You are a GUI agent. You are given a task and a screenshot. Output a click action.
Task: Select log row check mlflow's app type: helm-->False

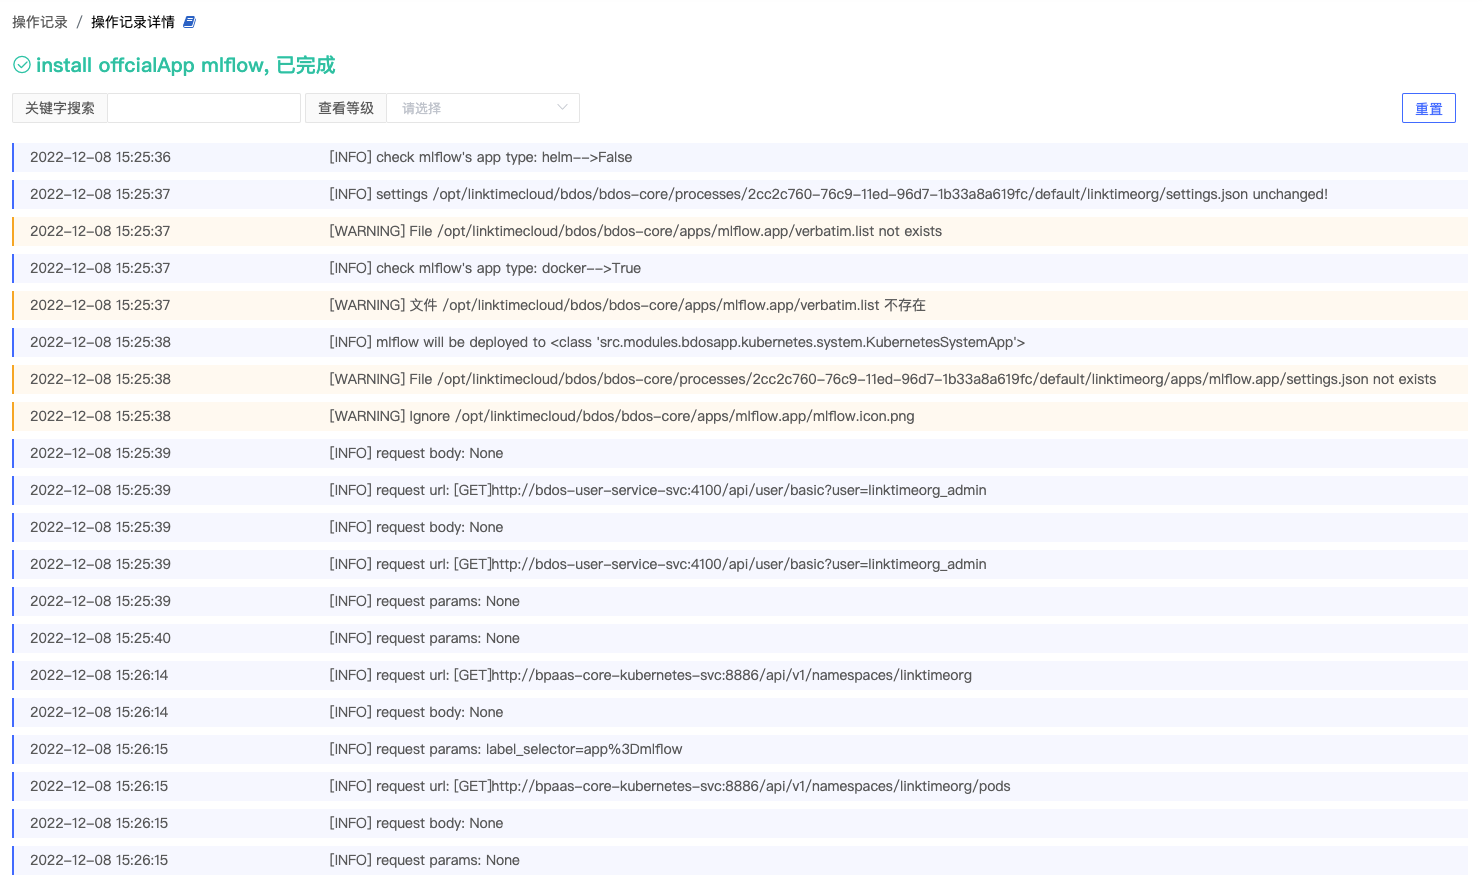click(x=740, y=157)
